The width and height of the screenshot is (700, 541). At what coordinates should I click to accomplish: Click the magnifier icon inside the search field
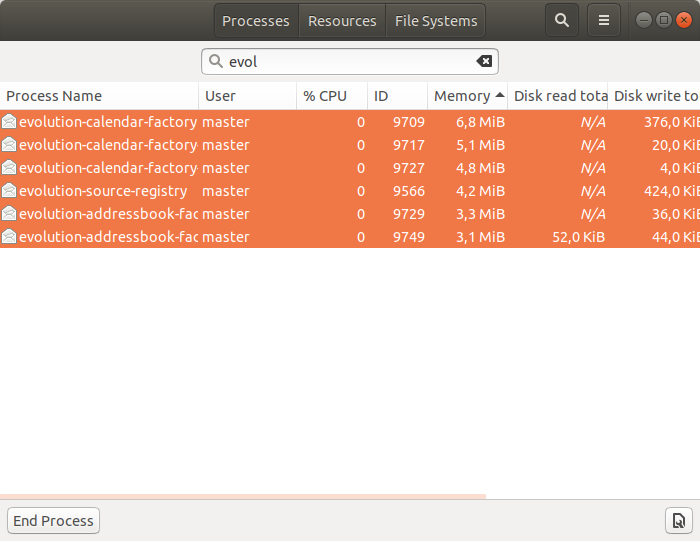216,61
